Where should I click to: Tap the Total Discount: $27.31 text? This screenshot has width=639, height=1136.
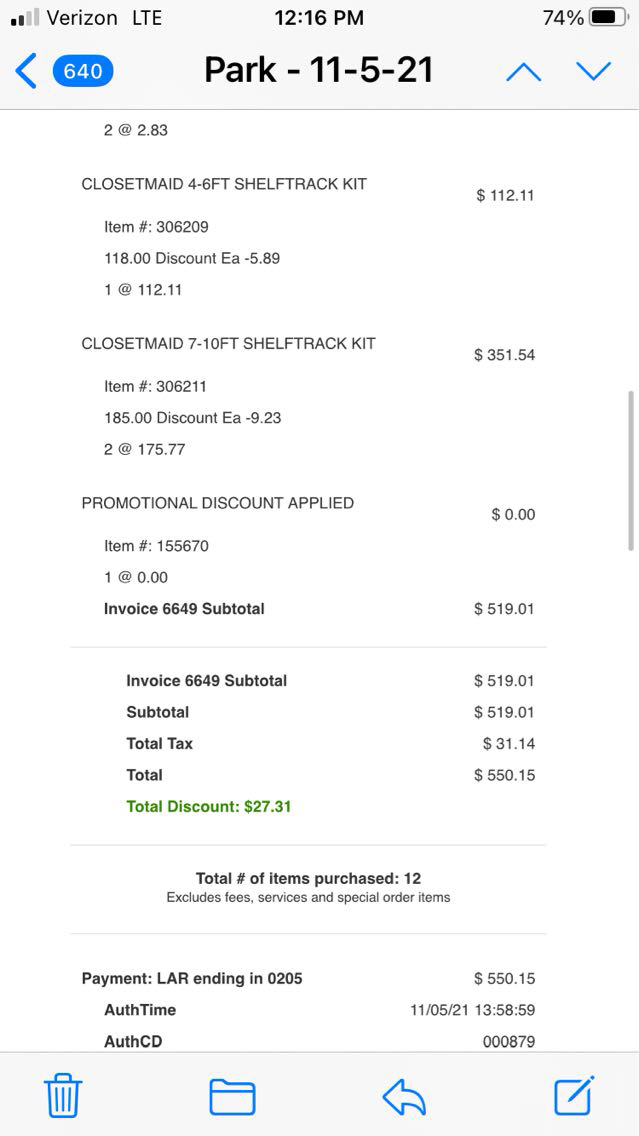[x=209, y=806]
